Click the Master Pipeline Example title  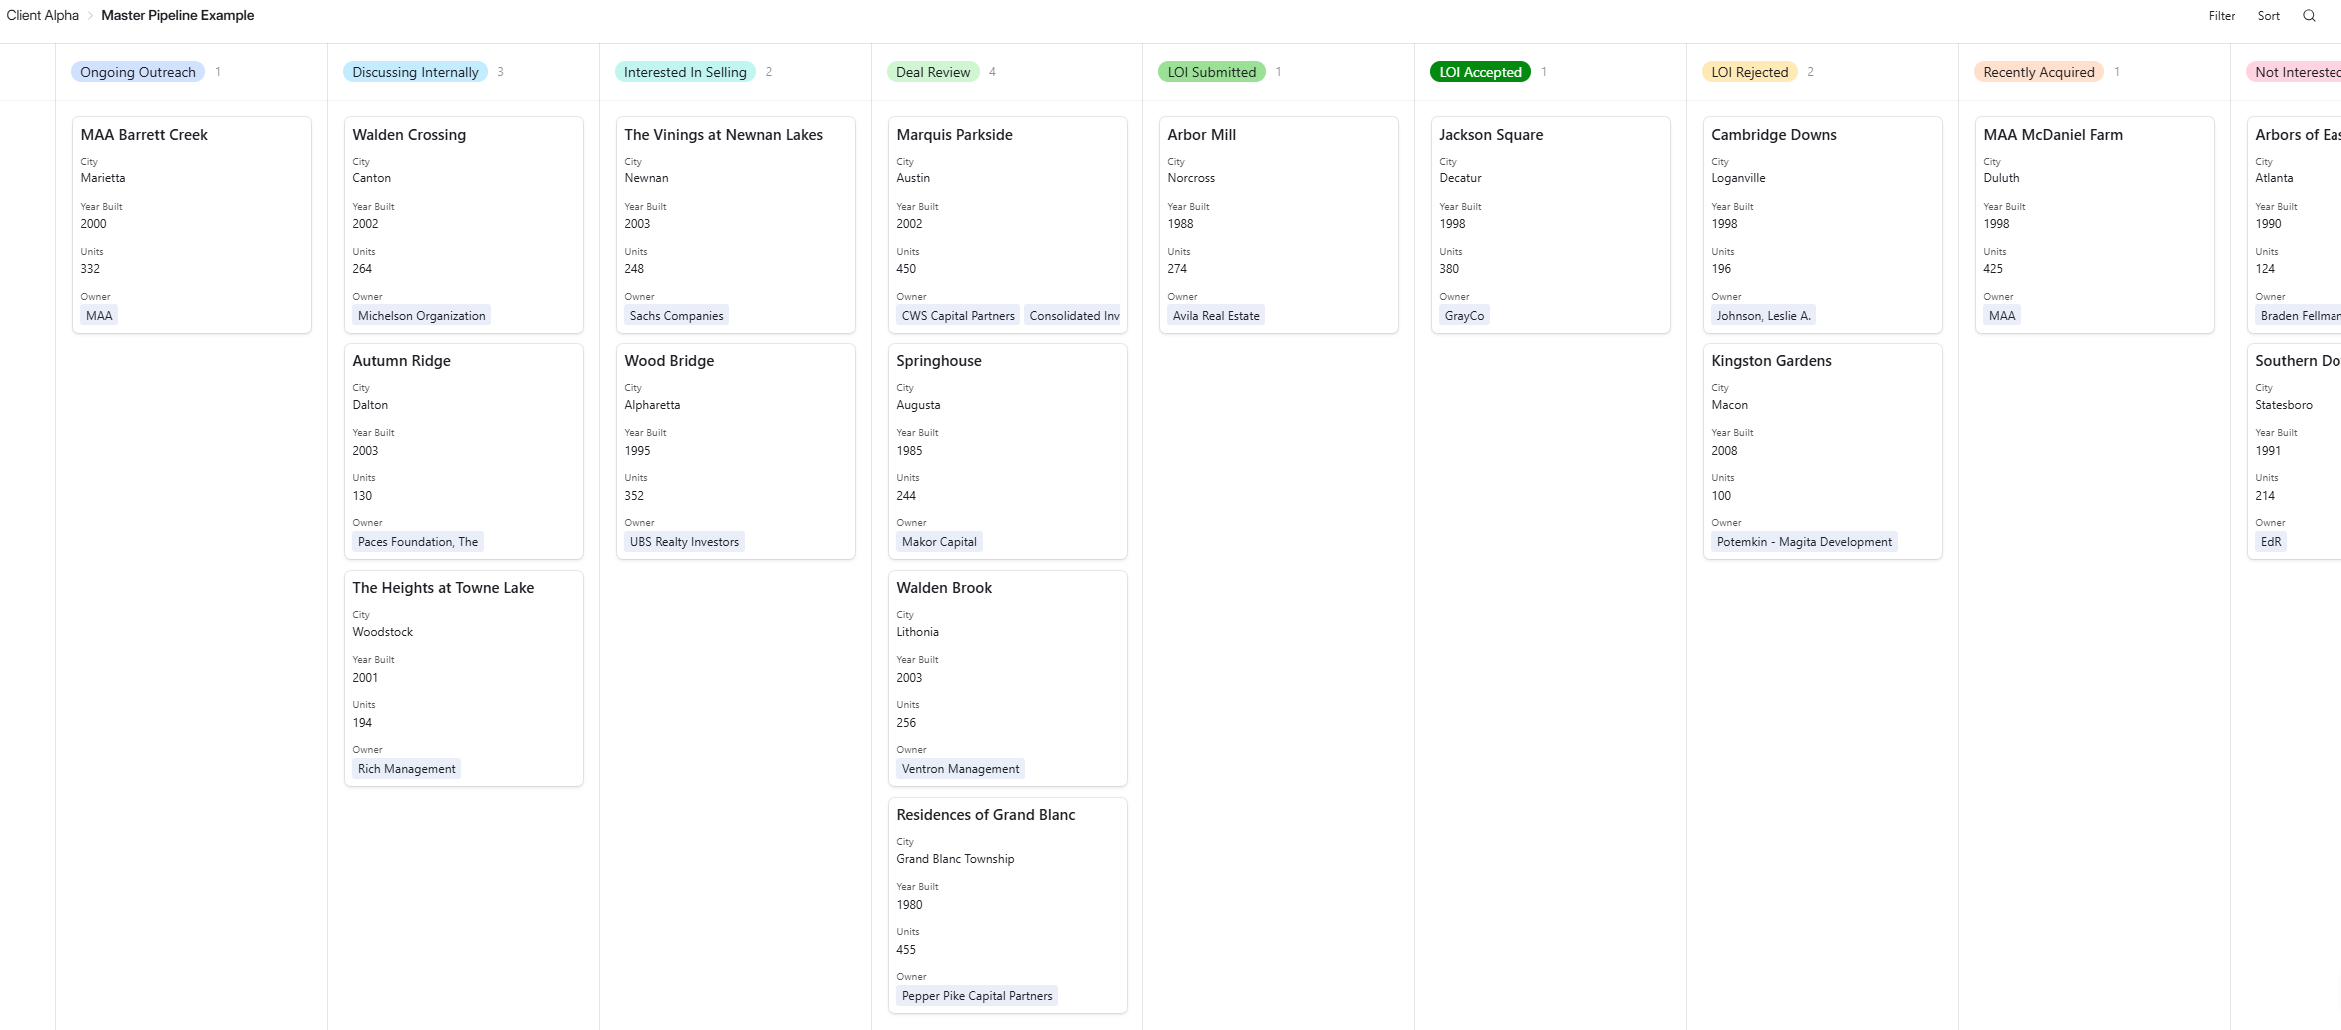(x=177, y=15)
